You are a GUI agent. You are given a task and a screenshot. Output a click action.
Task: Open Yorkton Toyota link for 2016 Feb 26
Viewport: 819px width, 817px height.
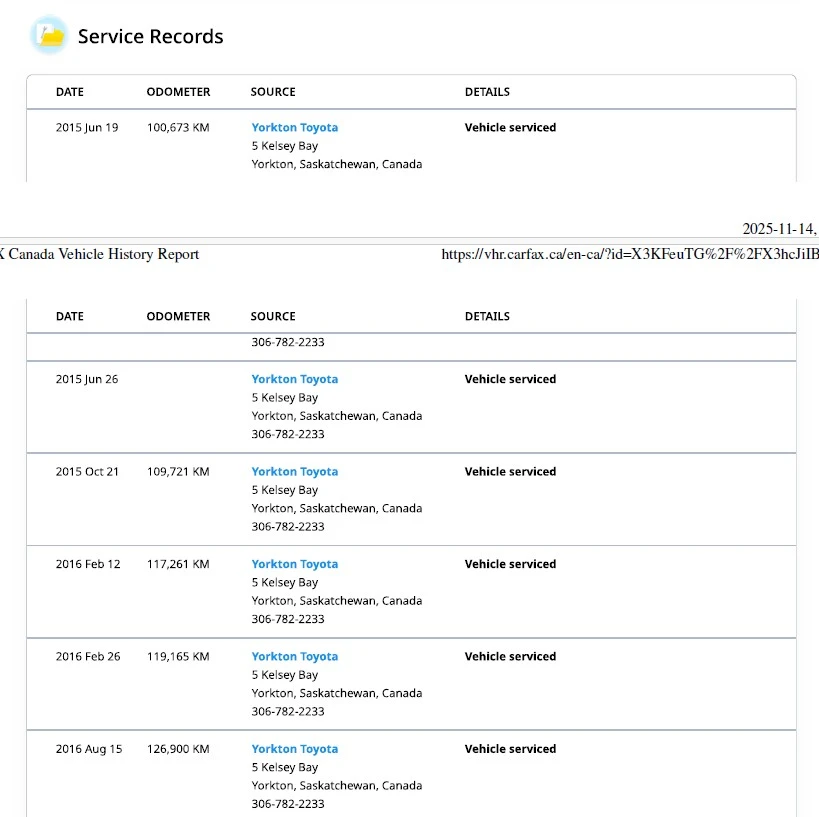click(x=295, y=657)
